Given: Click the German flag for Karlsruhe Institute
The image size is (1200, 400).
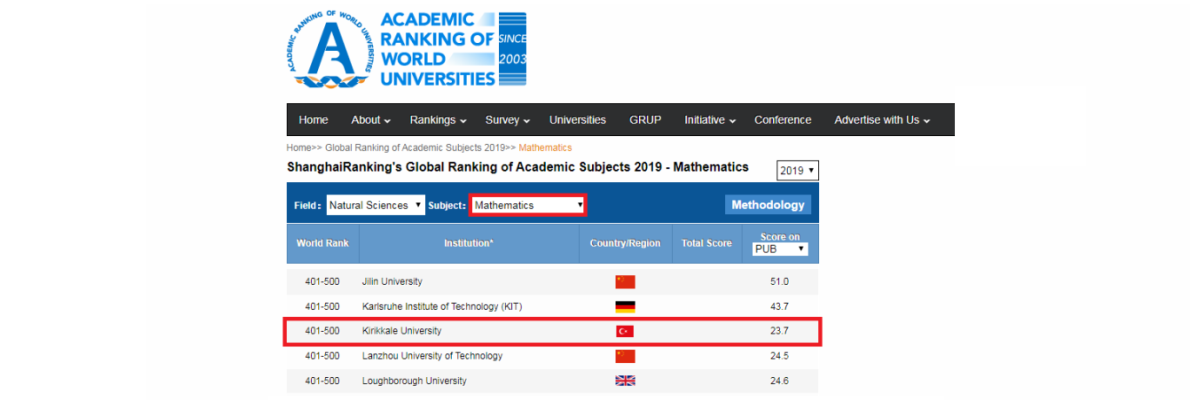Looking at the screenshot, I should pyautogui.click(x=625, y=307).
